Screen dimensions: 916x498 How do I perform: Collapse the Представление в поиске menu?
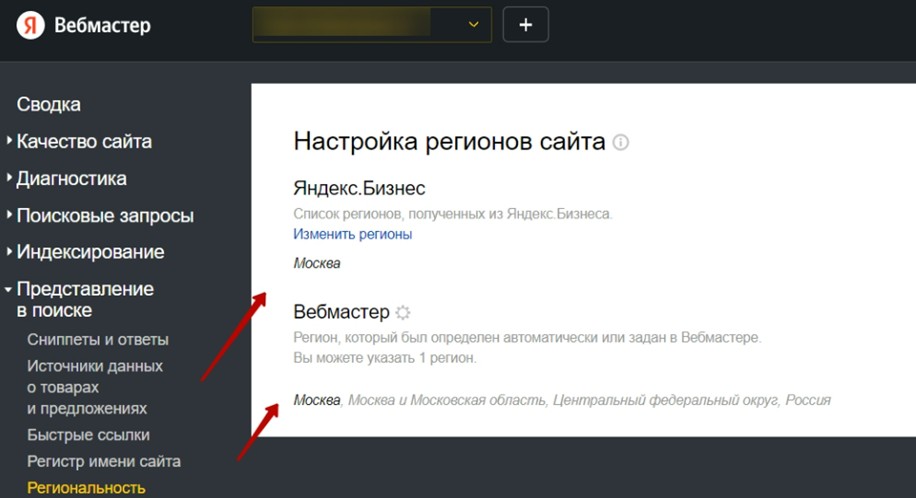tap(85, 299)
